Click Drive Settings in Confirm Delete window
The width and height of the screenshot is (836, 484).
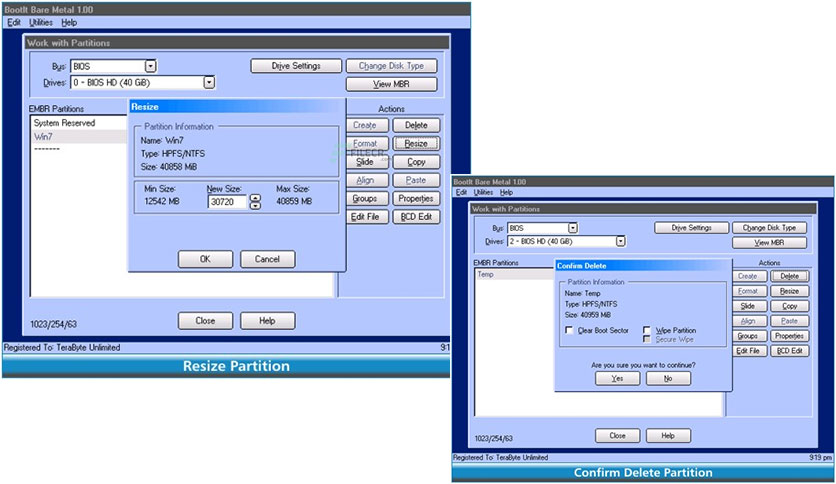692,228
